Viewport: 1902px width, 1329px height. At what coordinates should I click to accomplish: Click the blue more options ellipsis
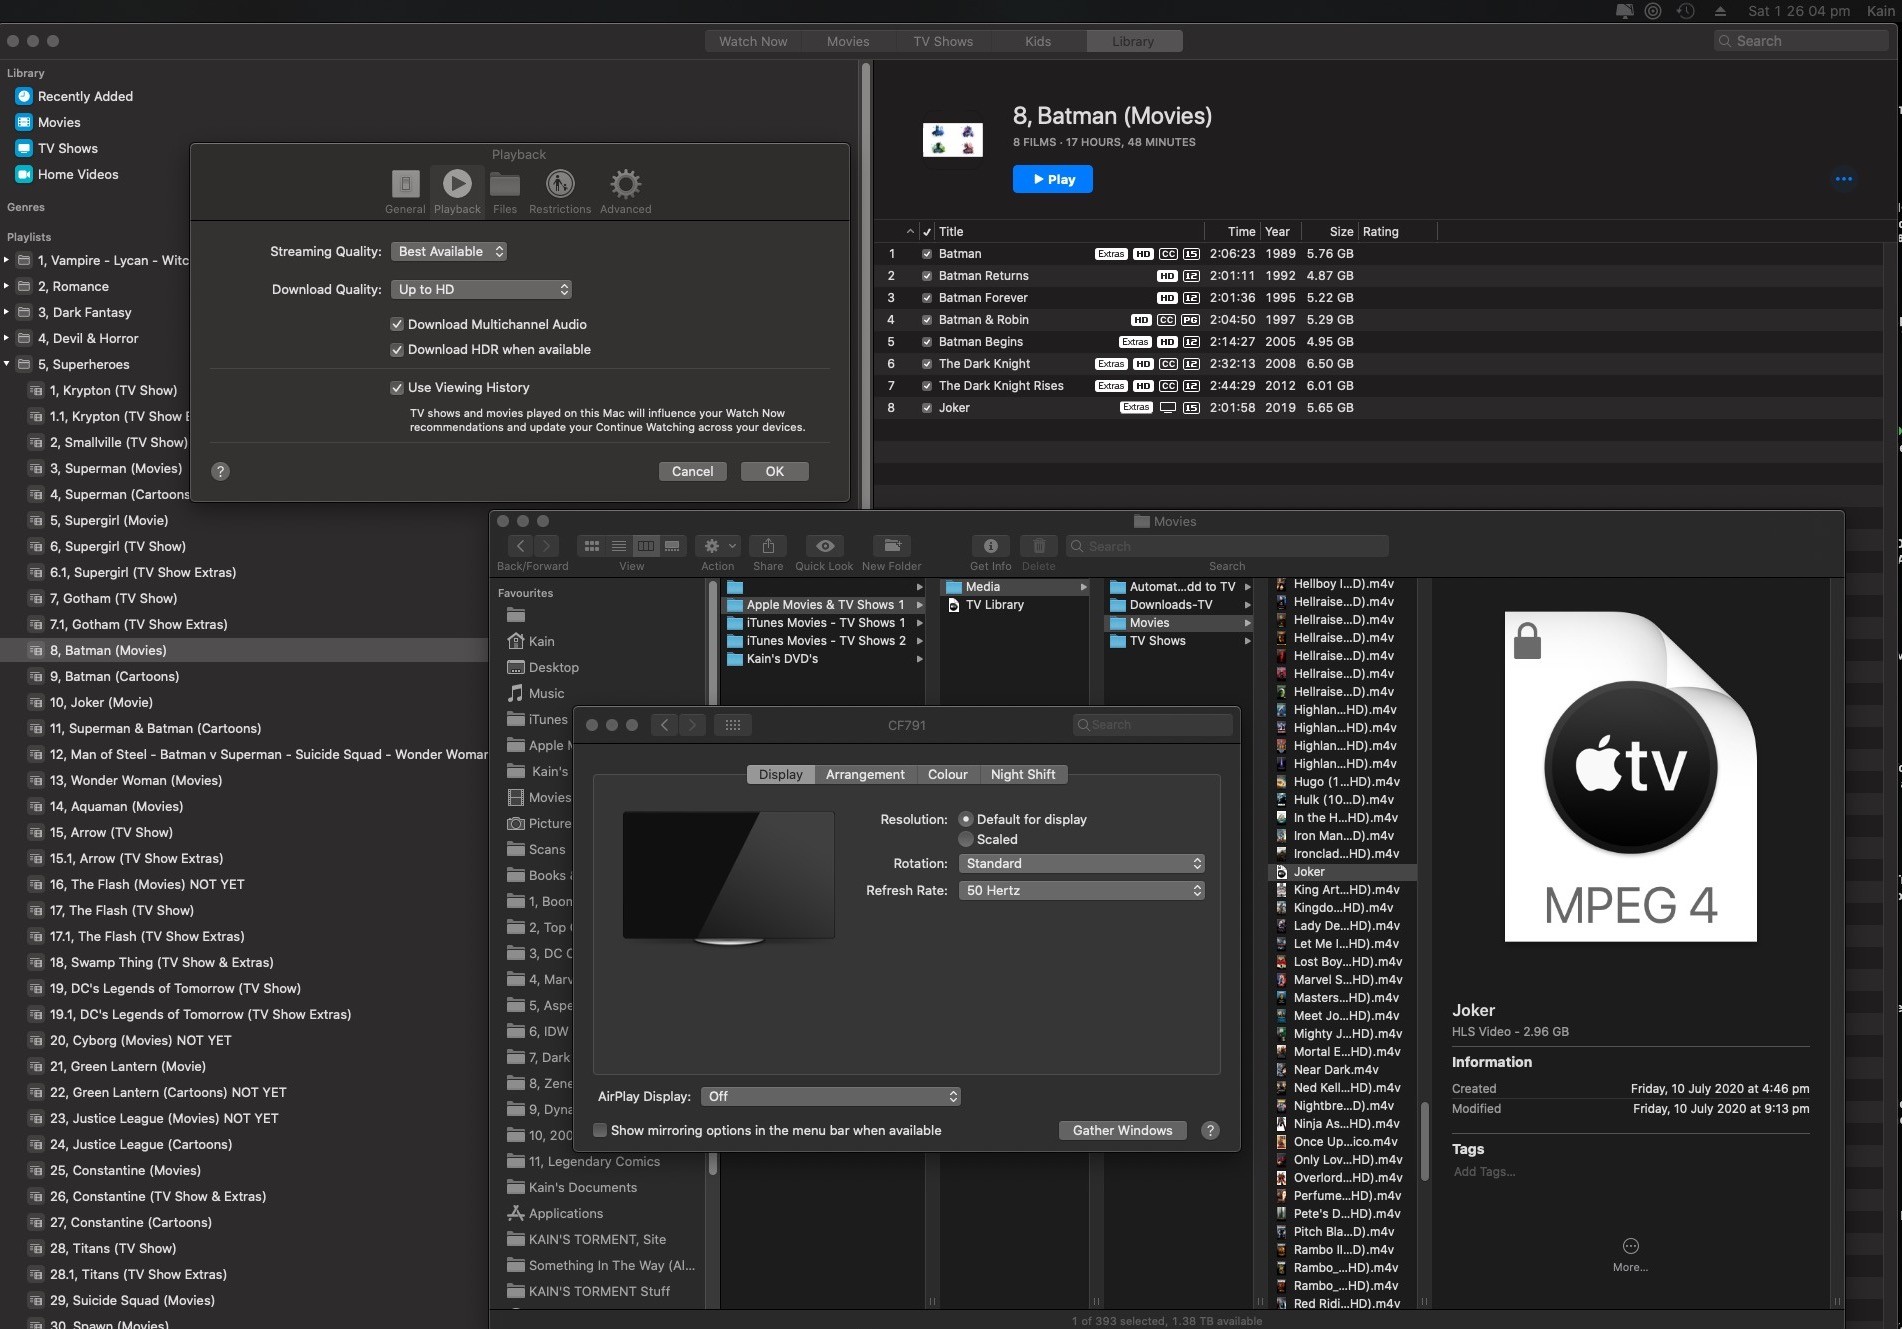pyautogui.click(x=1843, y=179)
